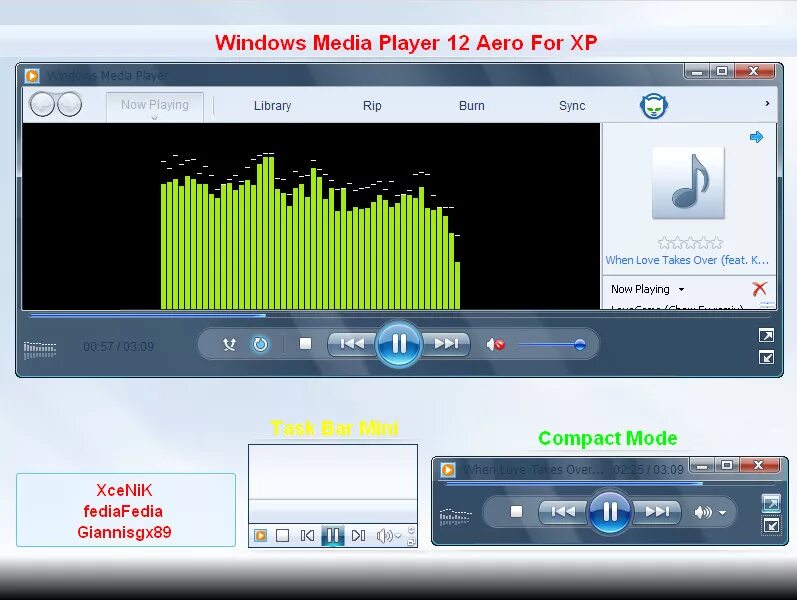Click the main player seek progress bar
The image size is (797, 600).
399,316
